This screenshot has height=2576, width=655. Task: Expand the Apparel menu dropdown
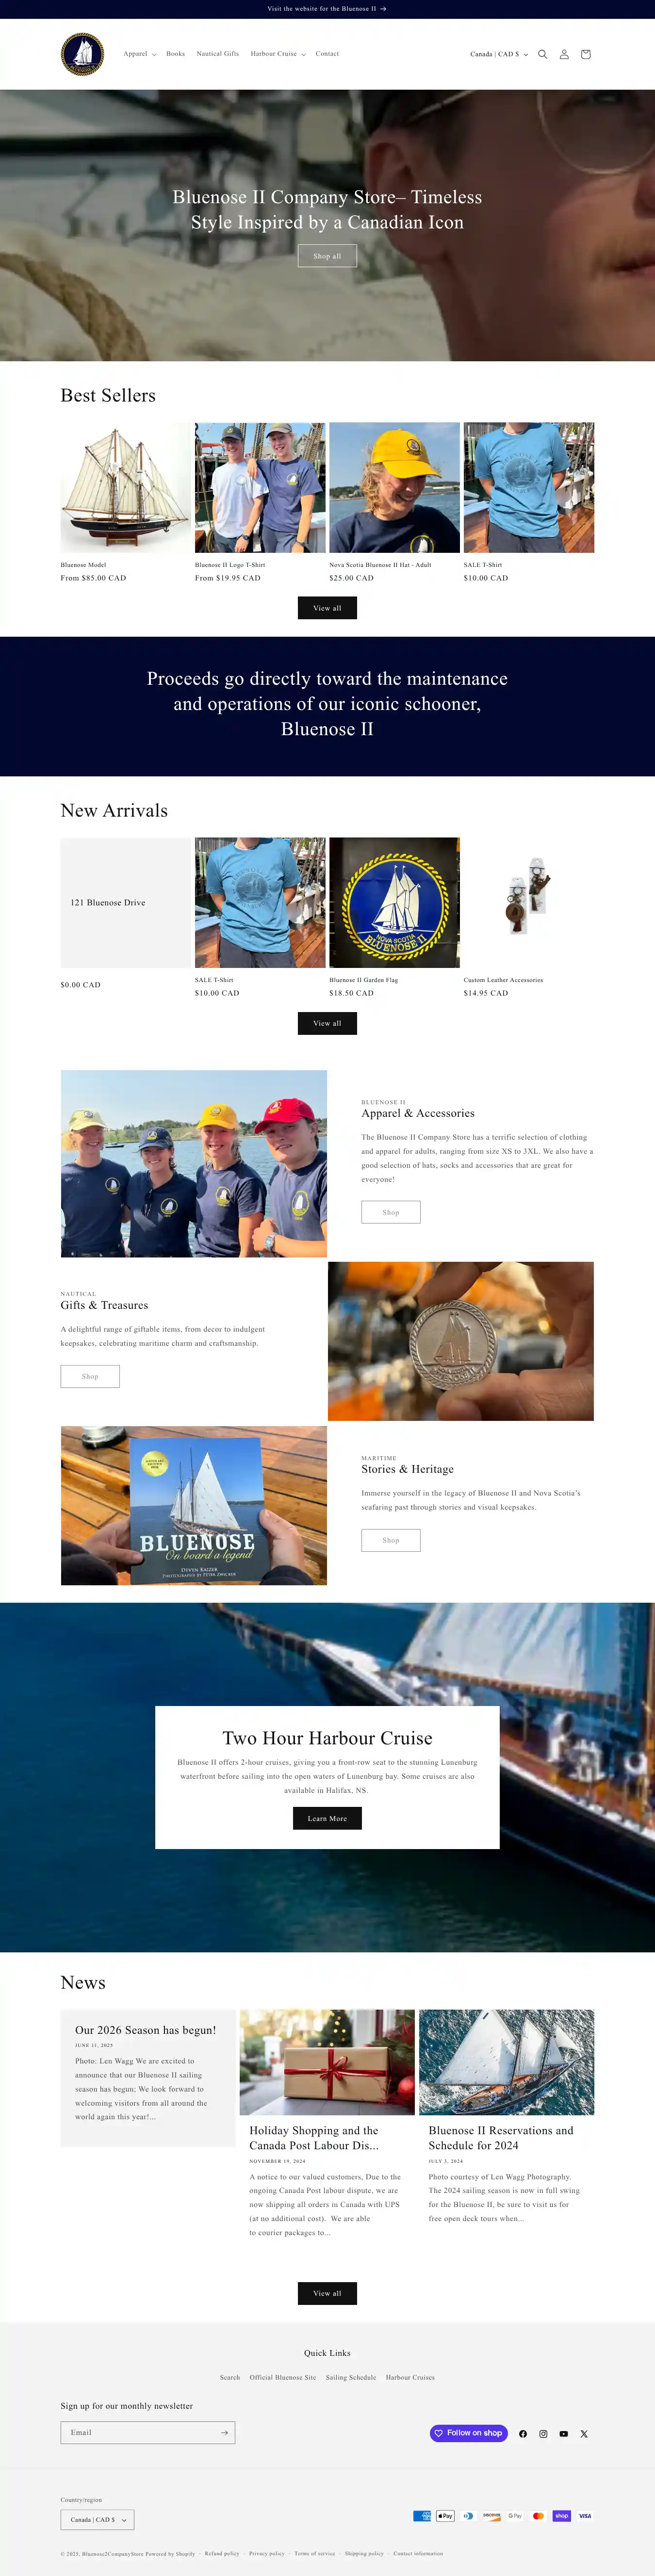pos(140,54)
